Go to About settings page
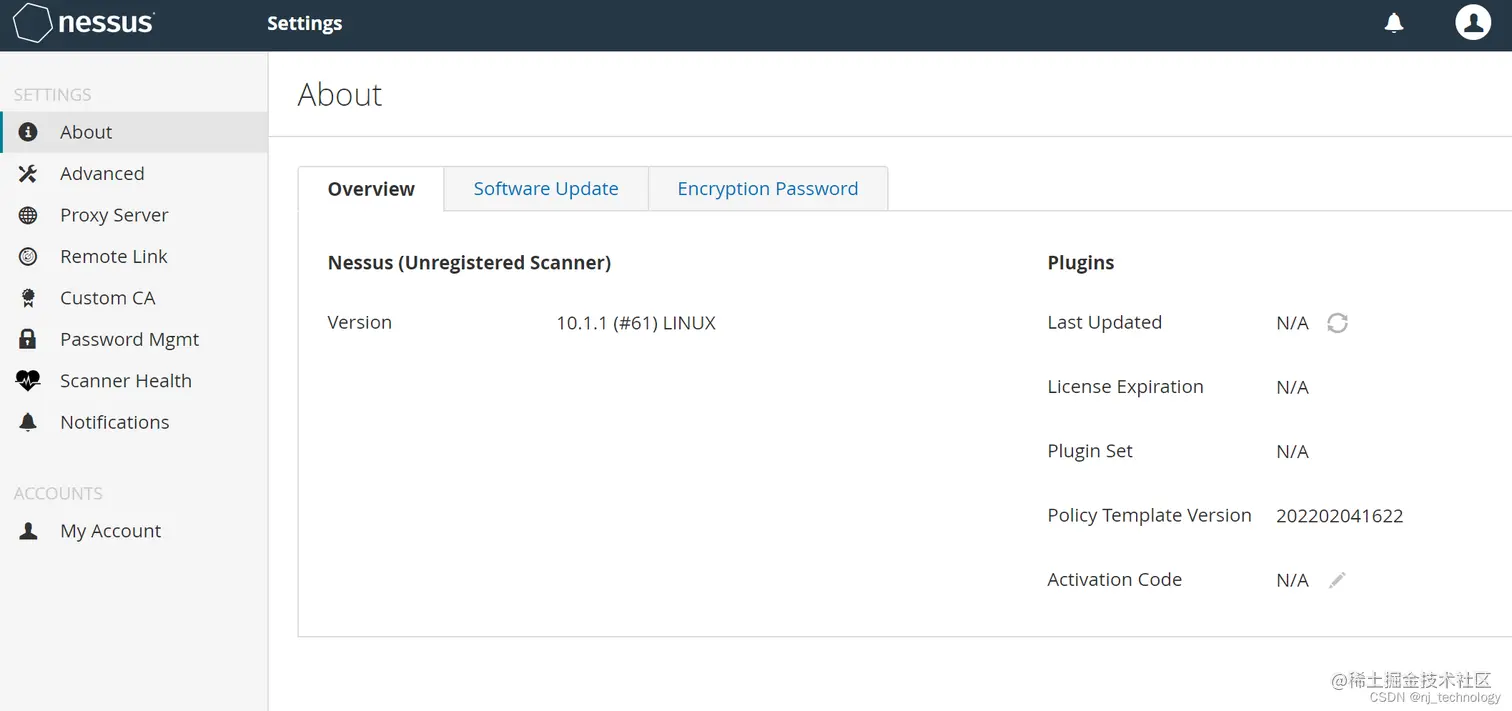 (x=134, y=132)
